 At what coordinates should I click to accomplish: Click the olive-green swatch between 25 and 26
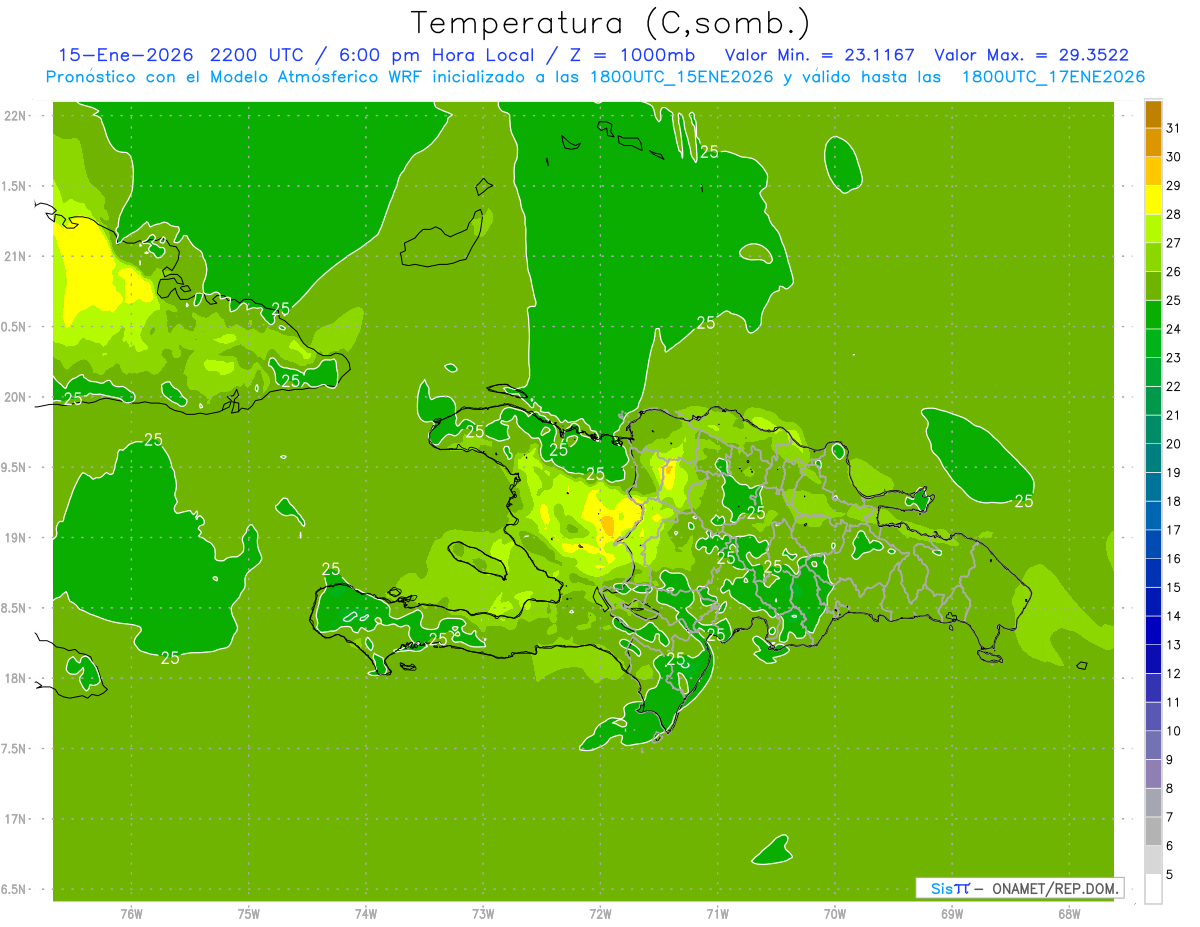[x=1153, y=286]
